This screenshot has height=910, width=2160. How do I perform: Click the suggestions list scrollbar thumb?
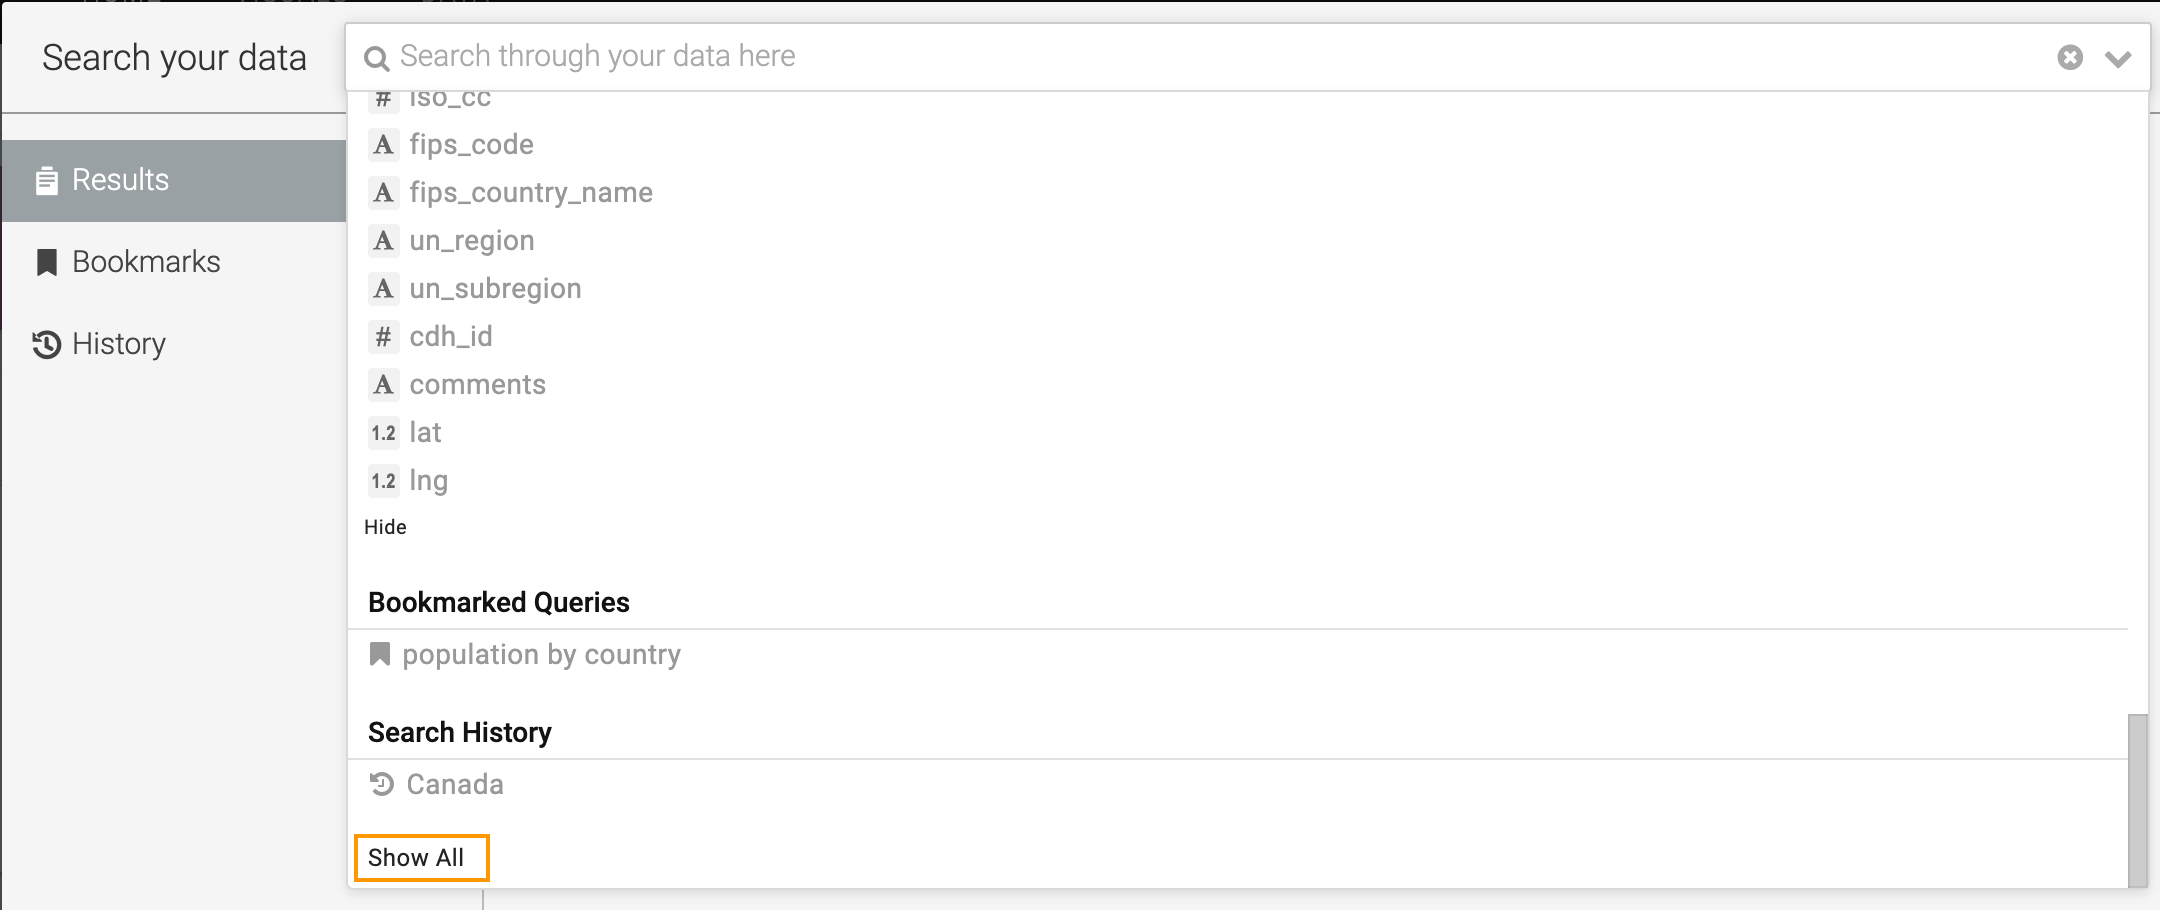tap(2137, 800)
